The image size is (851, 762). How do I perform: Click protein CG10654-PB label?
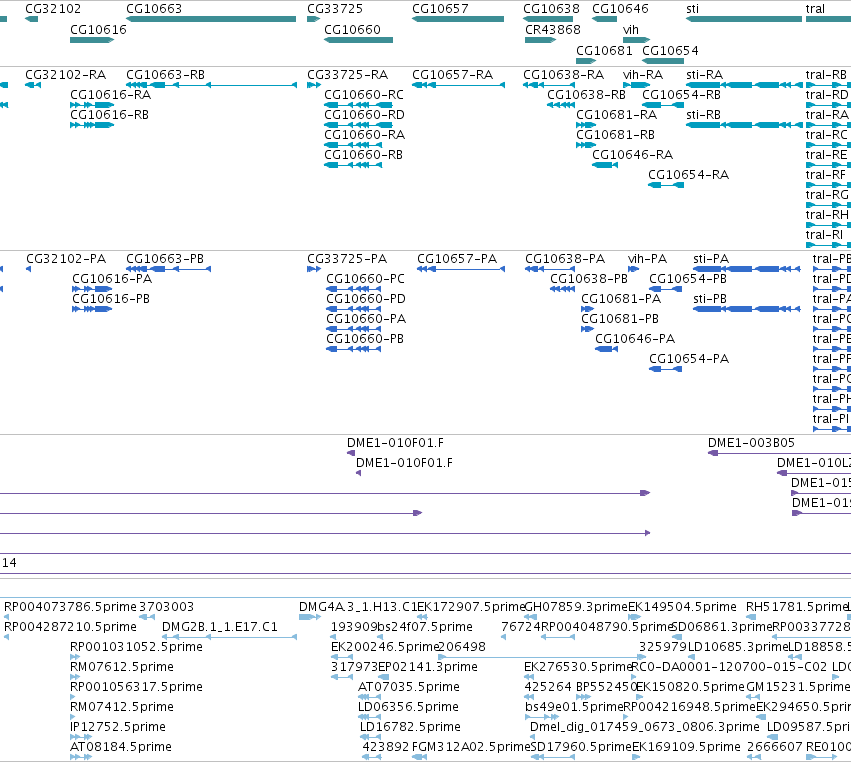[688, 279]
